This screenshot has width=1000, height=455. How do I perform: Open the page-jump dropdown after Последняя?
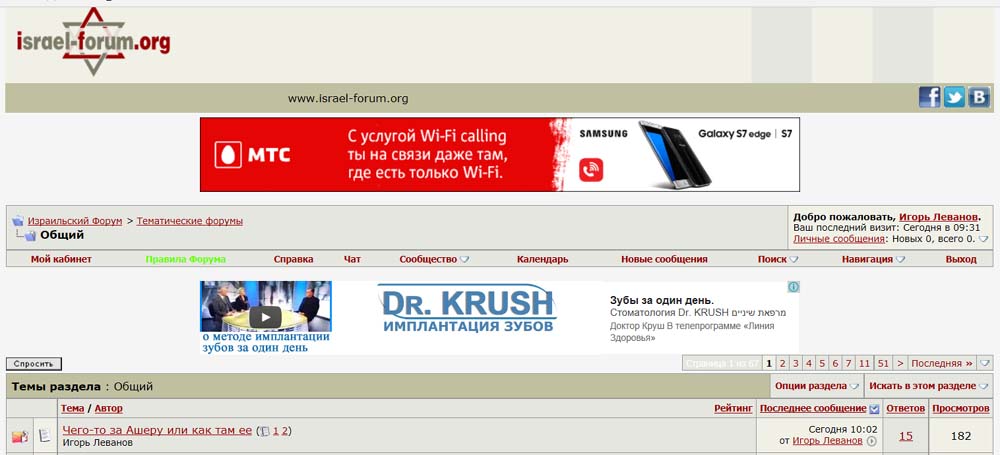click(x=985, y=363)
